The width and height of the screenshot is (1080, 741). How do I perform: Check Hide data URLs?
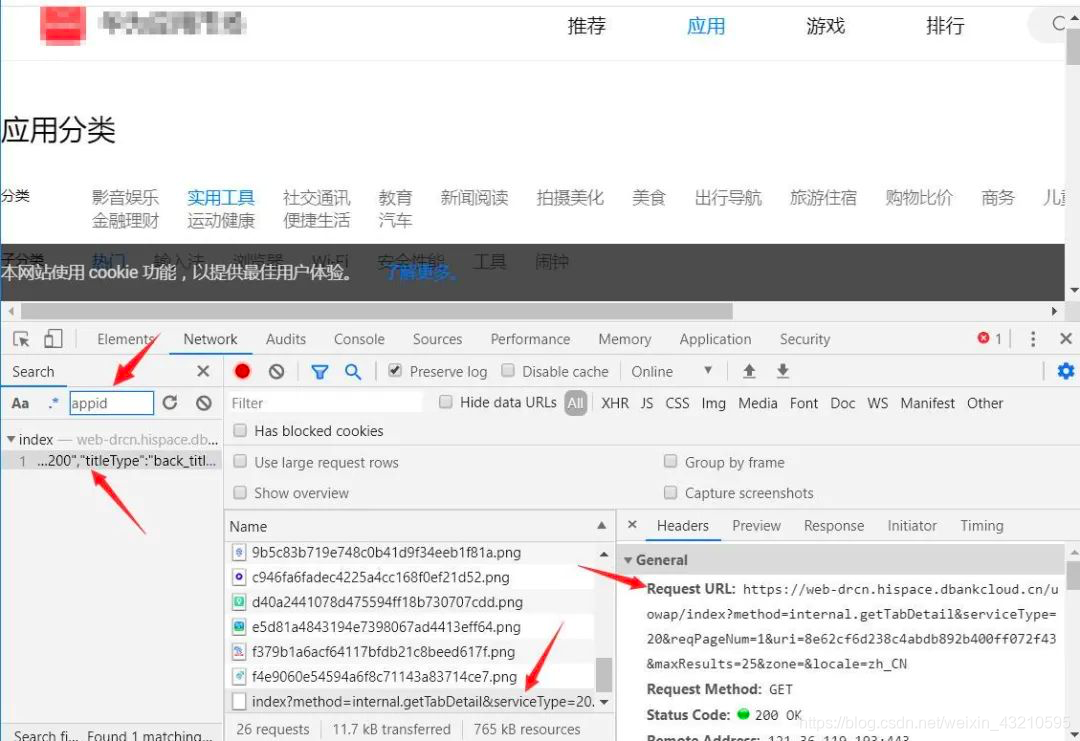pyautogui.click(x=446, y=402)
